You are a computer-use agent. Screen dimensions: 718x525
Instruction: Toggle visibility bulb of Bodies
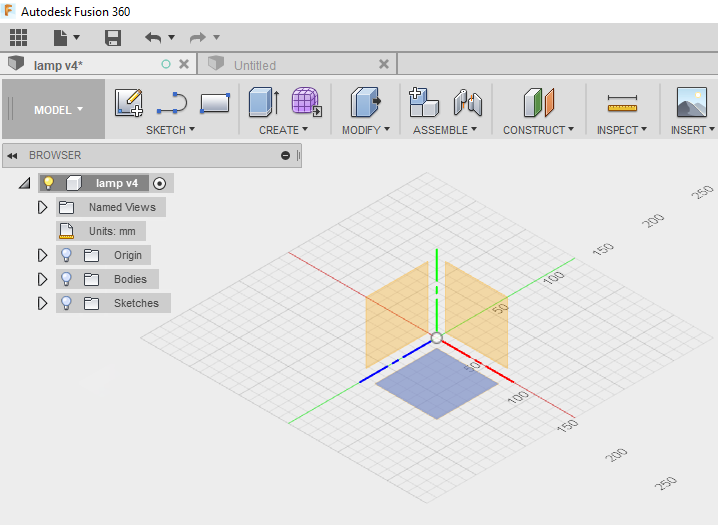(x=66, y=279)
